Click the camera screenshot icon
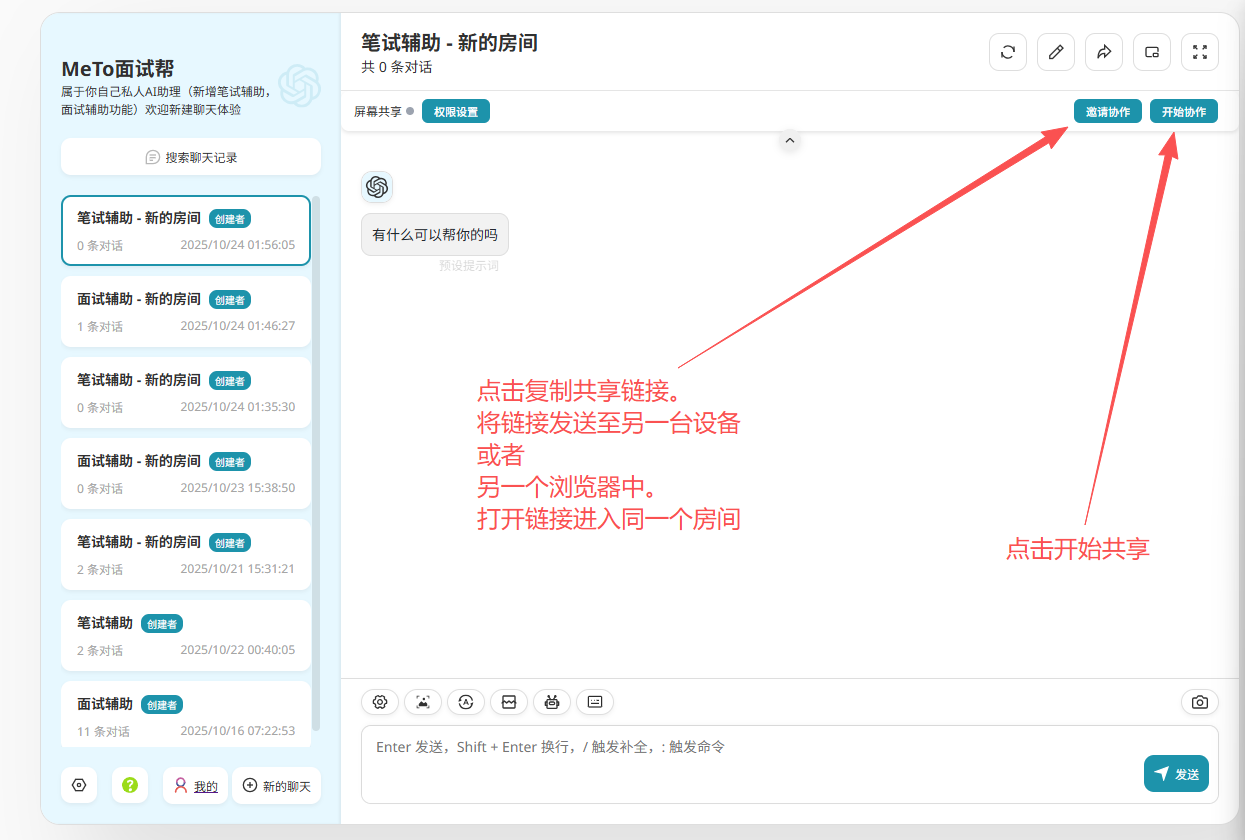Viewport: 1245px width, 840px height. coord(1200,702)
